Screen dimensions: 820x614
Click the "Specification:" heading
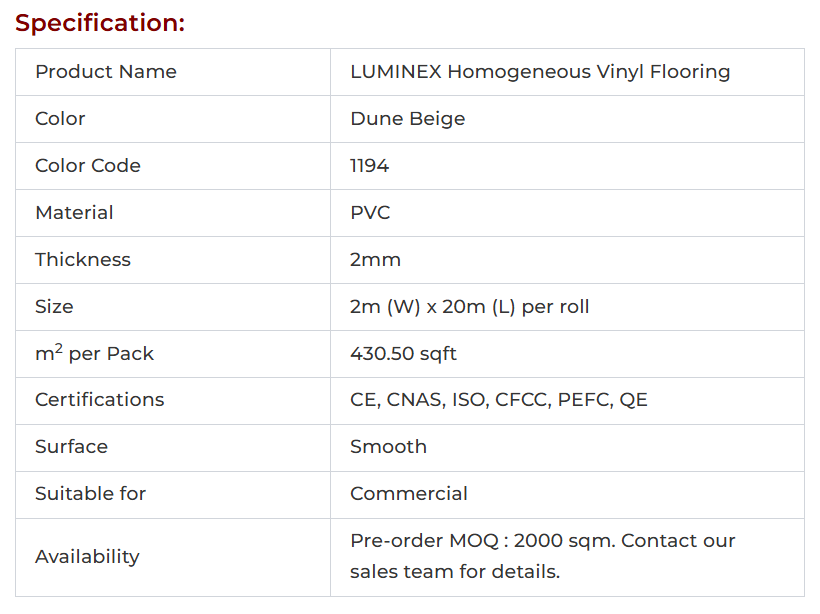(100, 23)
